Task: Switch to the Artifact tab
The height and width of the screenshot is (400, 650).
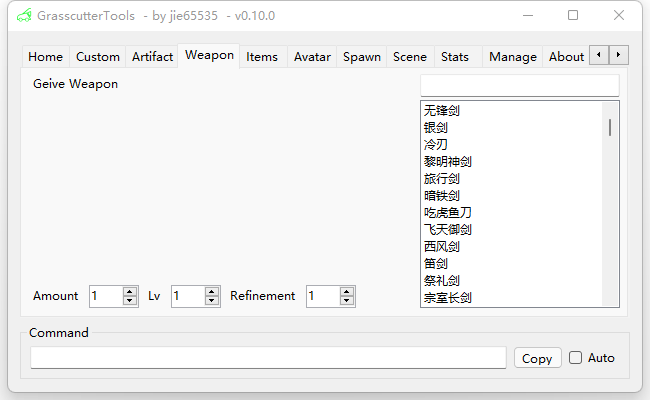Action: tap(152, 57)
